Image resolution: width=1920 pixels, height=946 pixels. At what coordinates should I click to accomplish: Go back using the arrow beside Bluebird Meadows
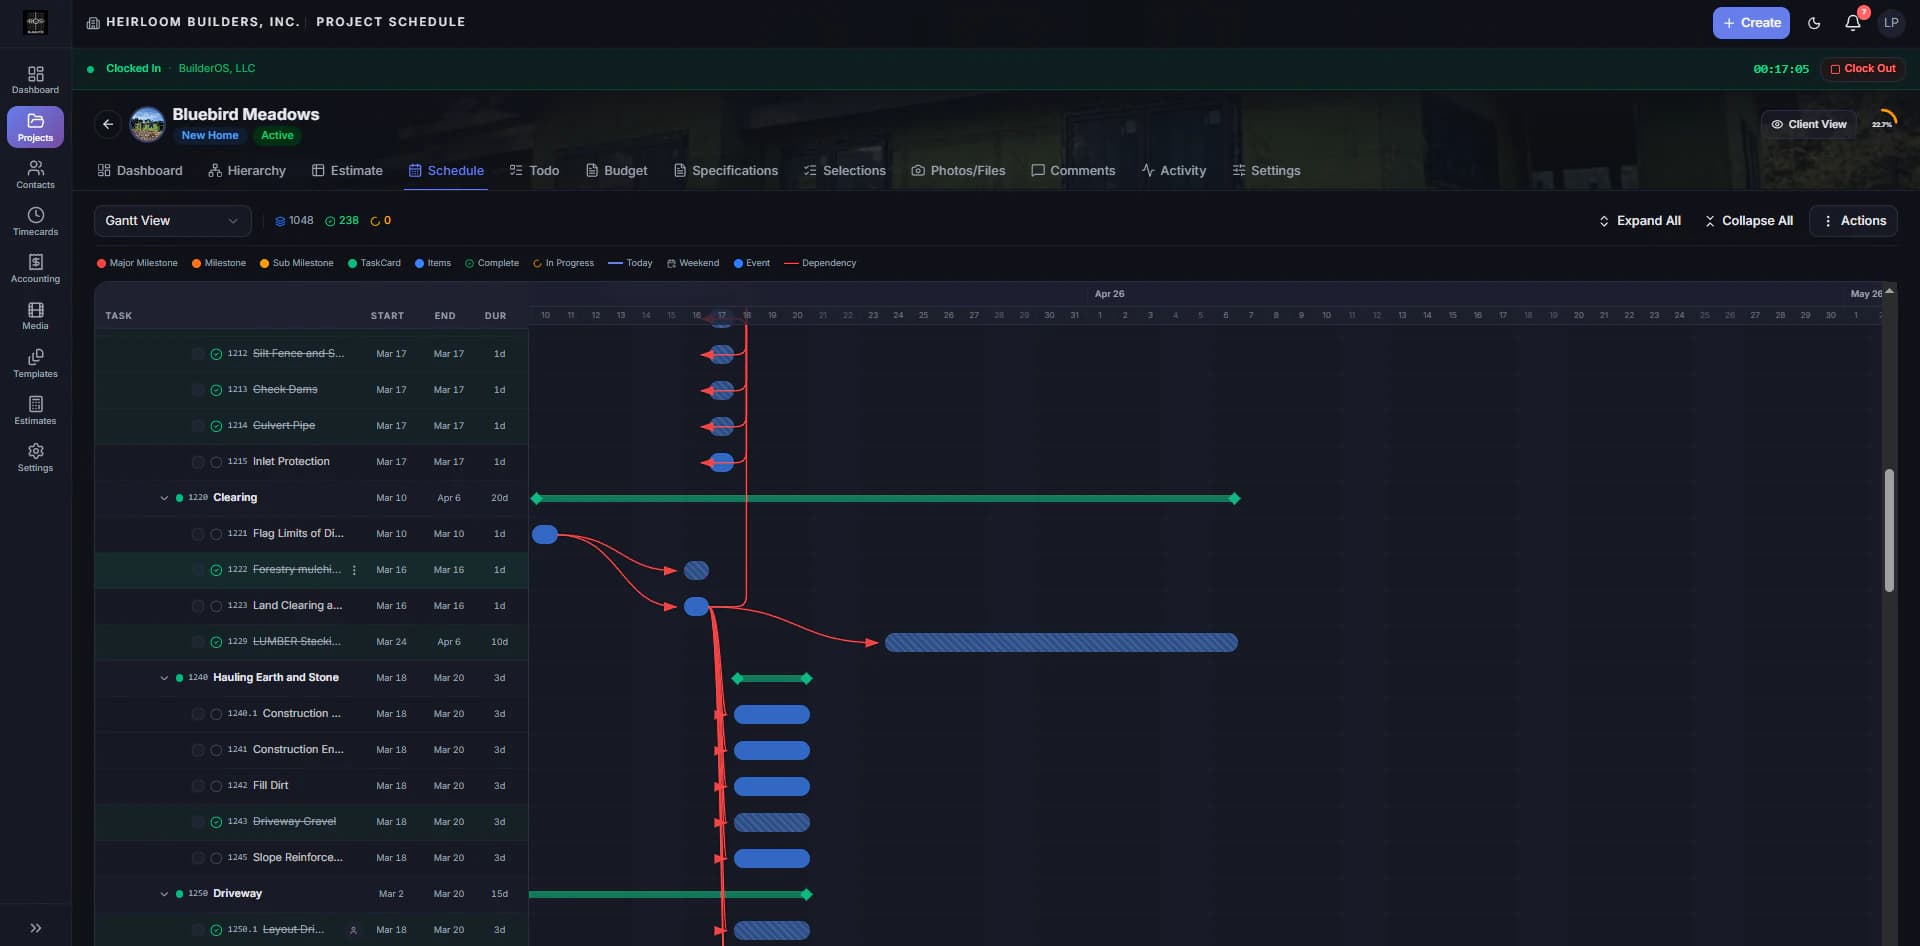point(108,124)
